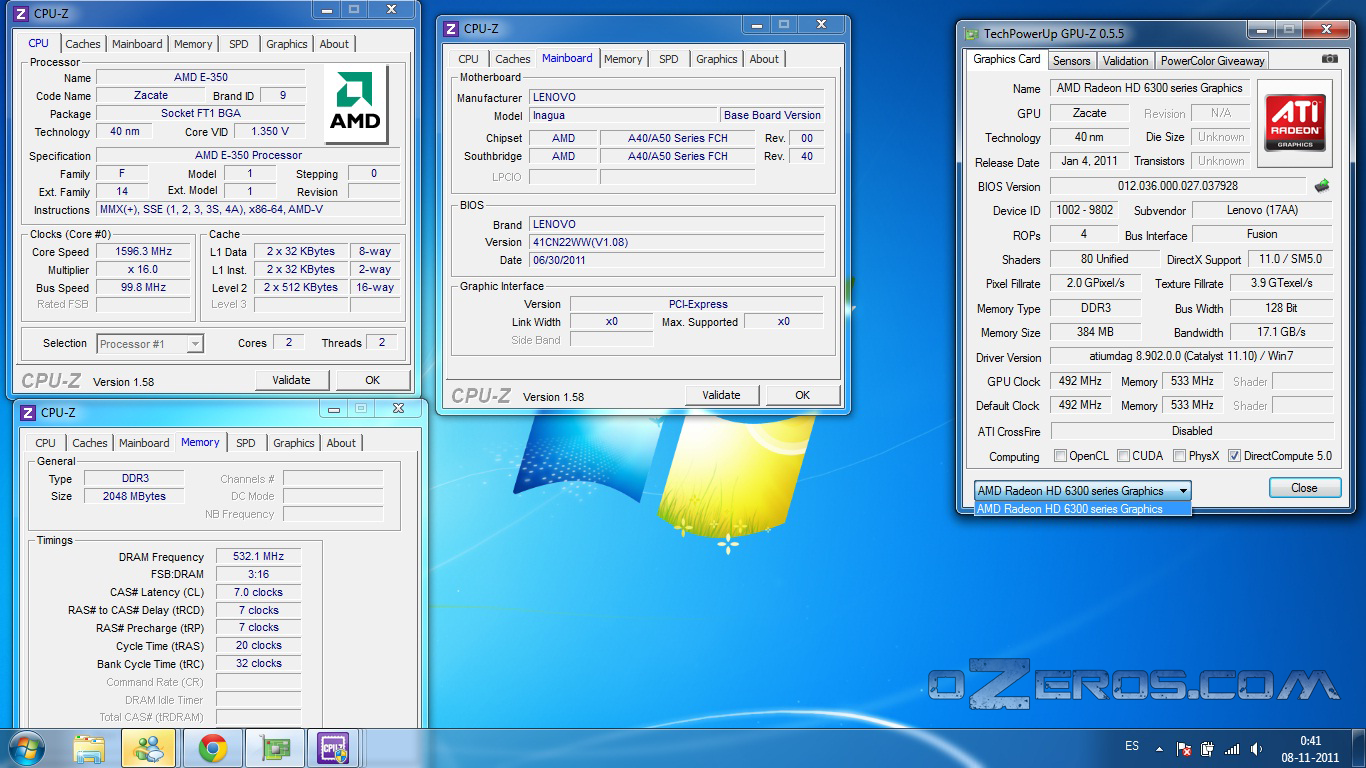Screen dimensions: 1366x768
Task: Click the Memory Size 2048 MBytes value
Action: 134,496
